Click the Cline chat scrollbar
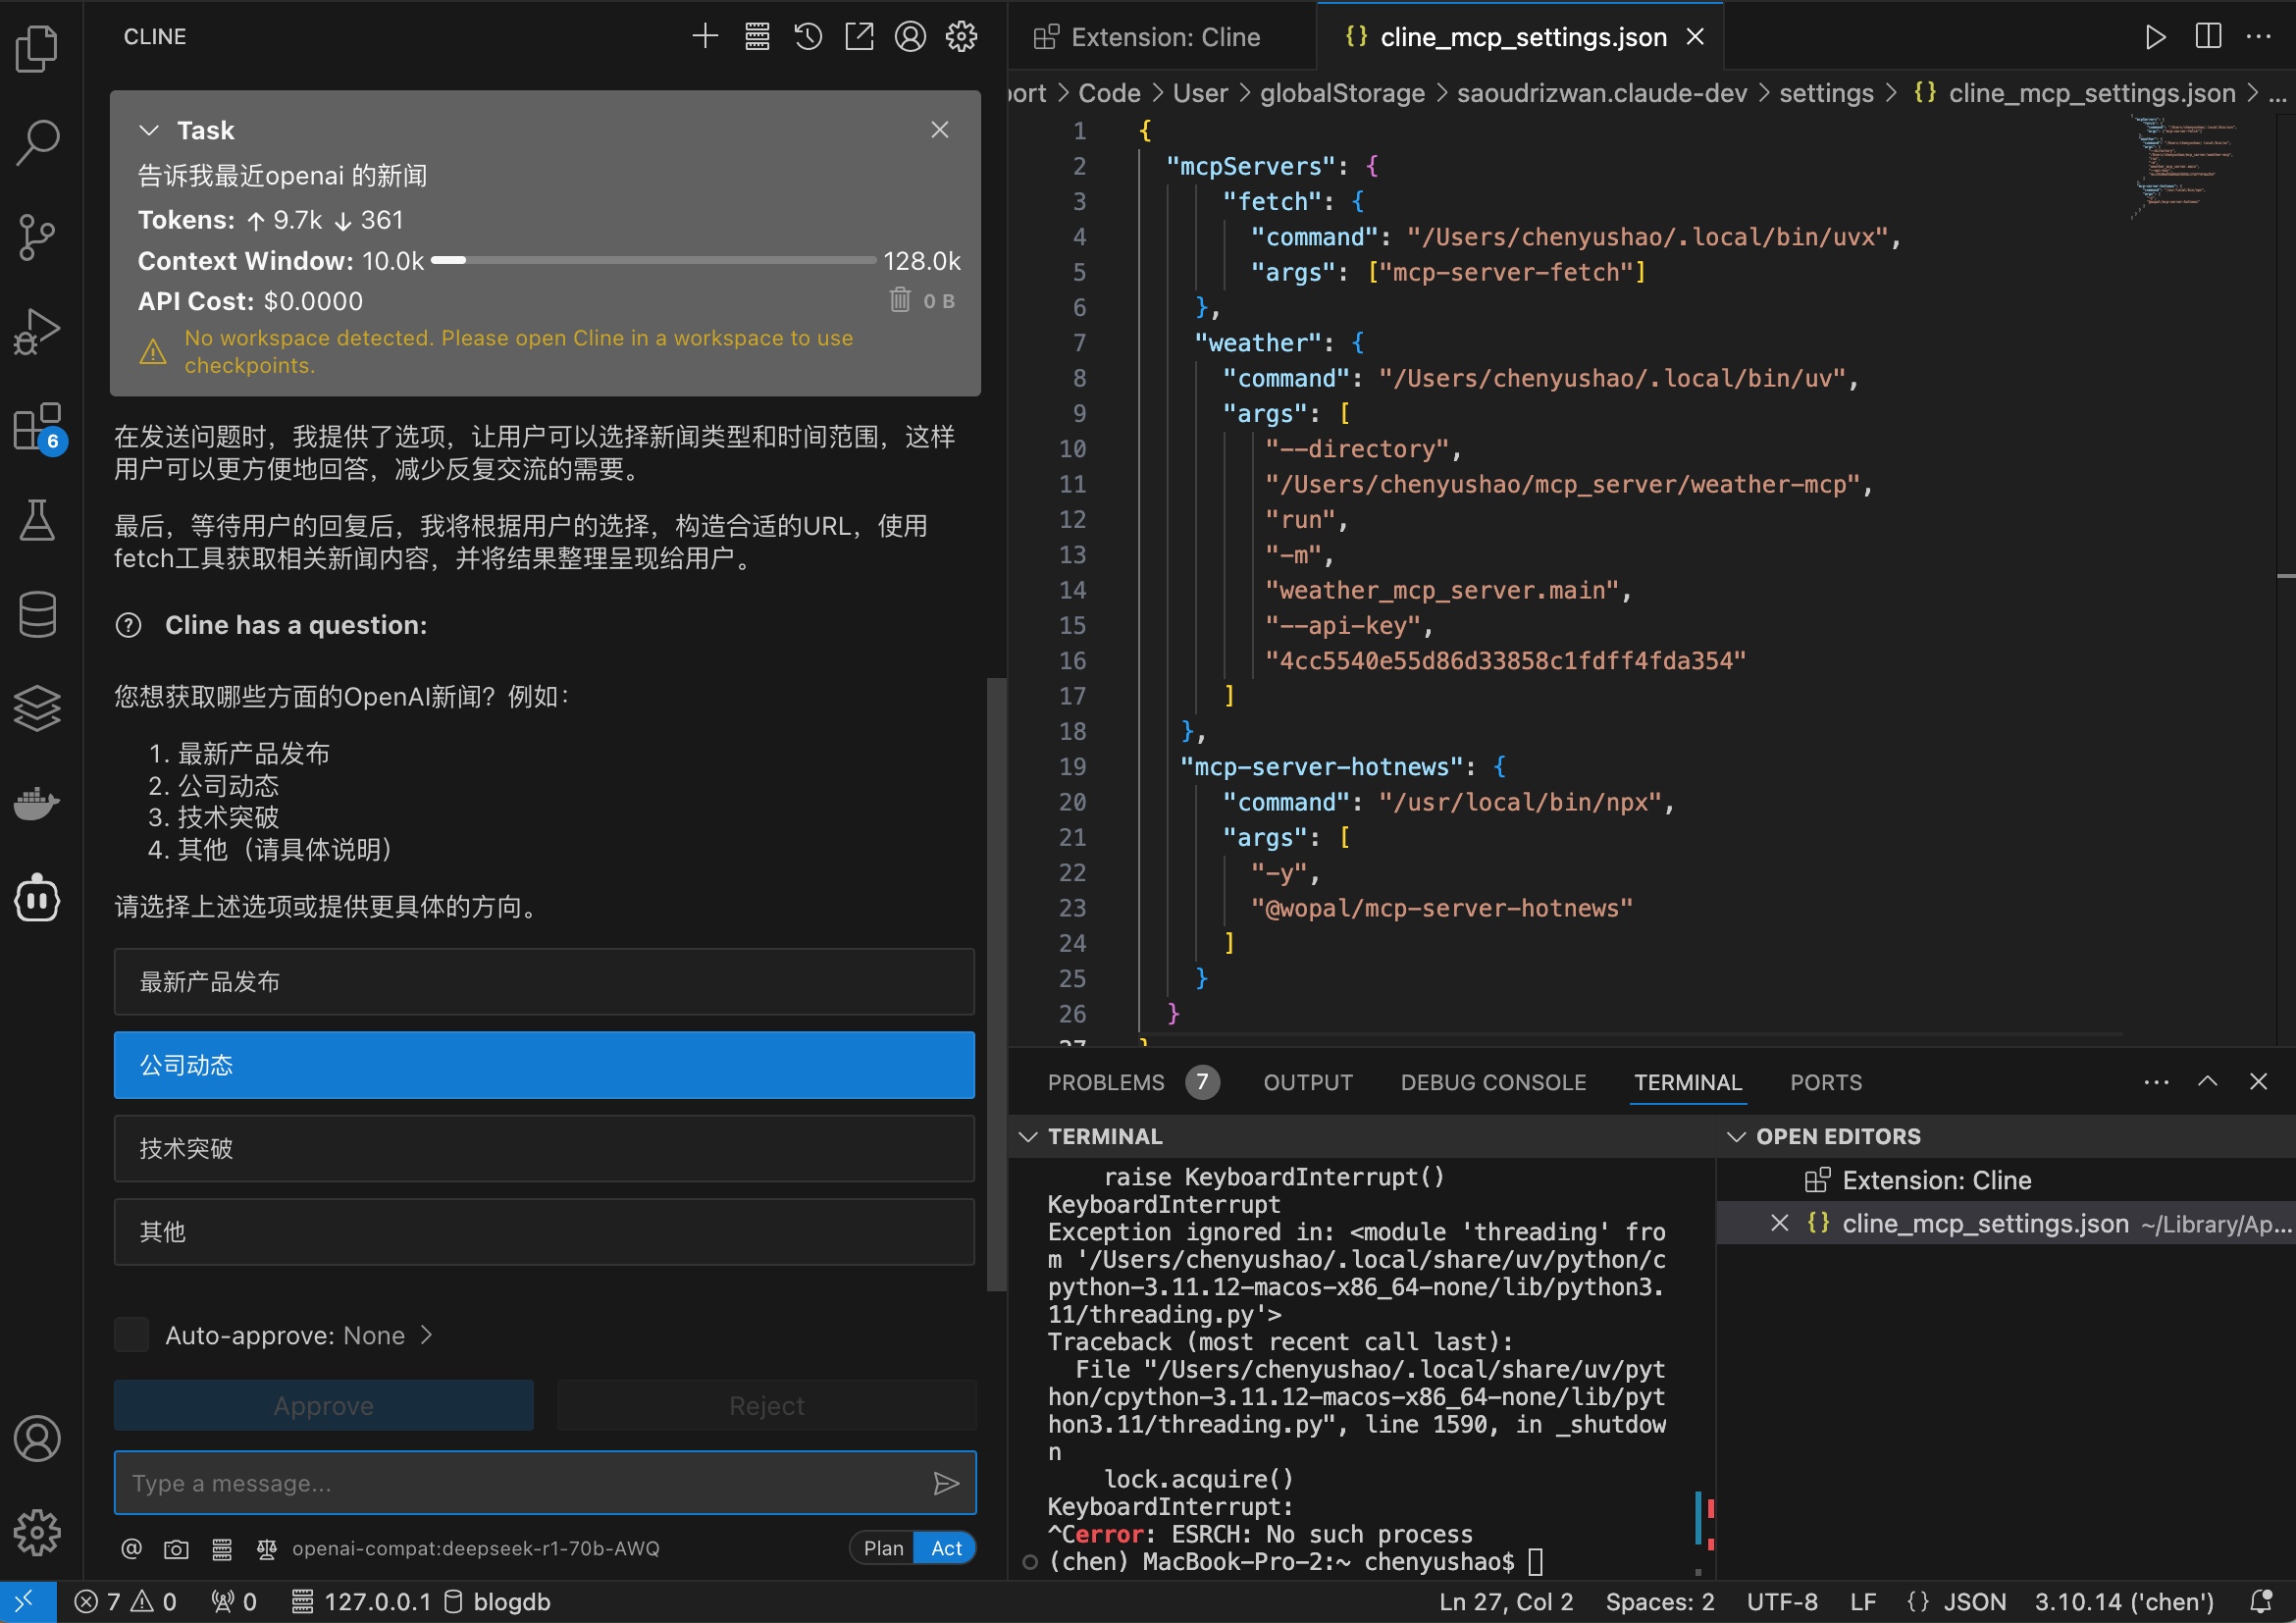2296x1623 pixels. (995, 984)
